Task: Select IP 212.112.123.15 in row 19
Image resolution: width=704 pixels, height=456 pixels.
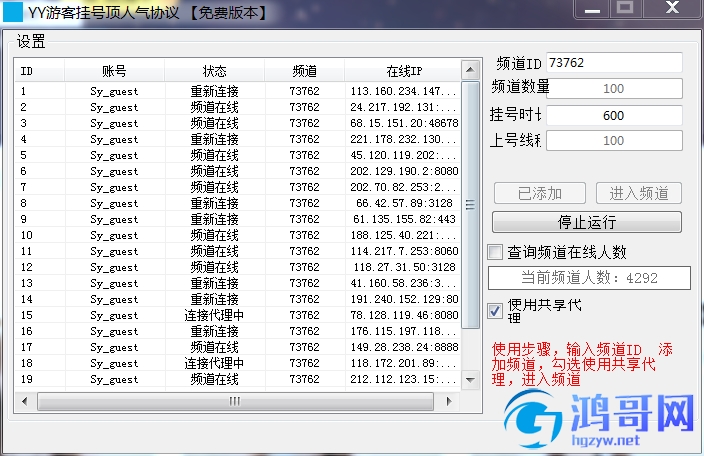Action: pyautogui.click(x=403, y=379)
